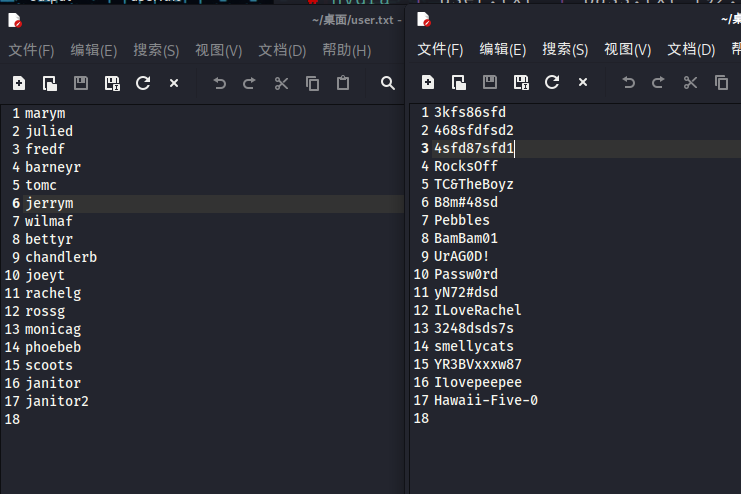Open 帮助(H) menu in user.txt window
Image resolution: width=741 pixels, height=494 pixels.
(x=346, y=51)
